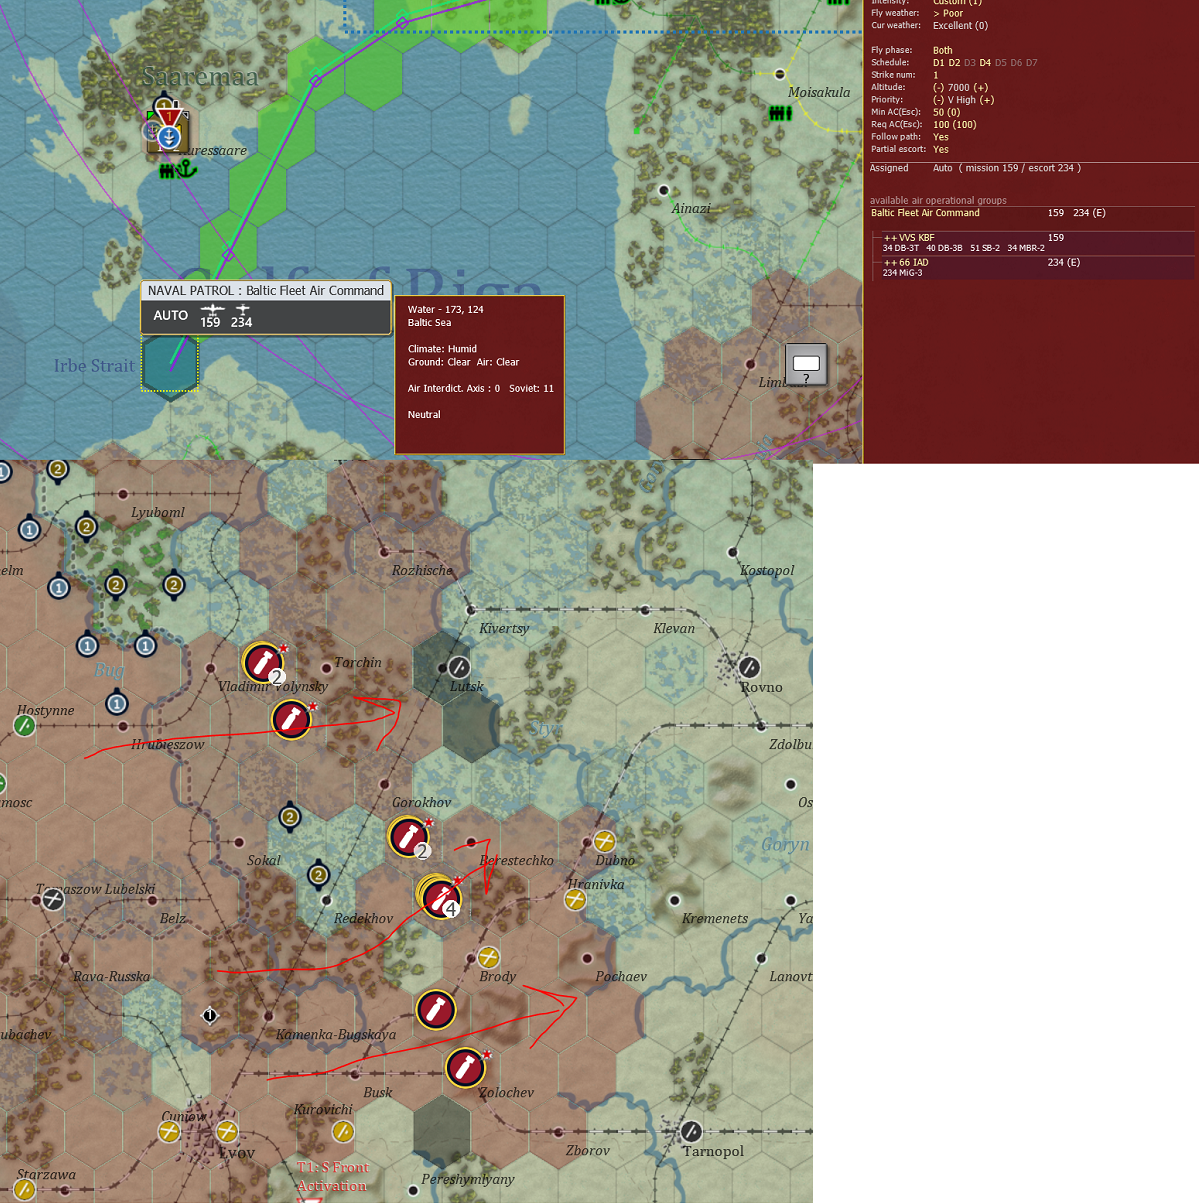Toggle D1 in the Schedule row

click(x=938, y=63)
